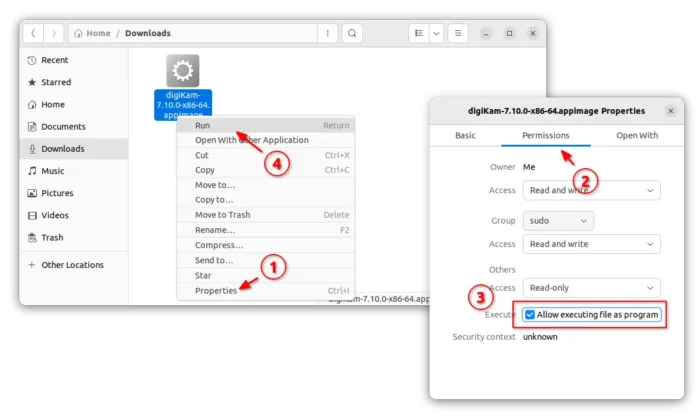
Task: Maximize the Files window
Action: pyautogui.click(x=509, y=33)
